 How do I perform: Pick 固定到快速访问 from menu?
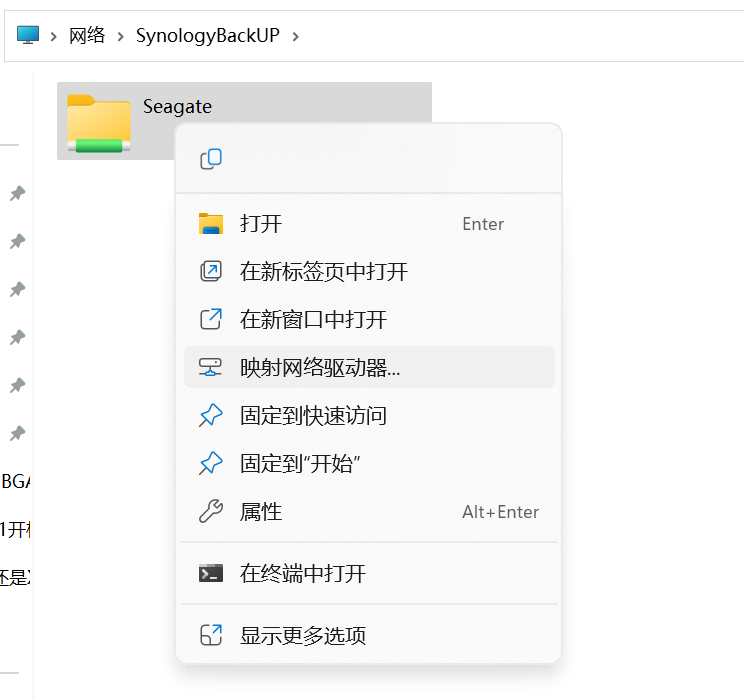(x=369, y=416)
